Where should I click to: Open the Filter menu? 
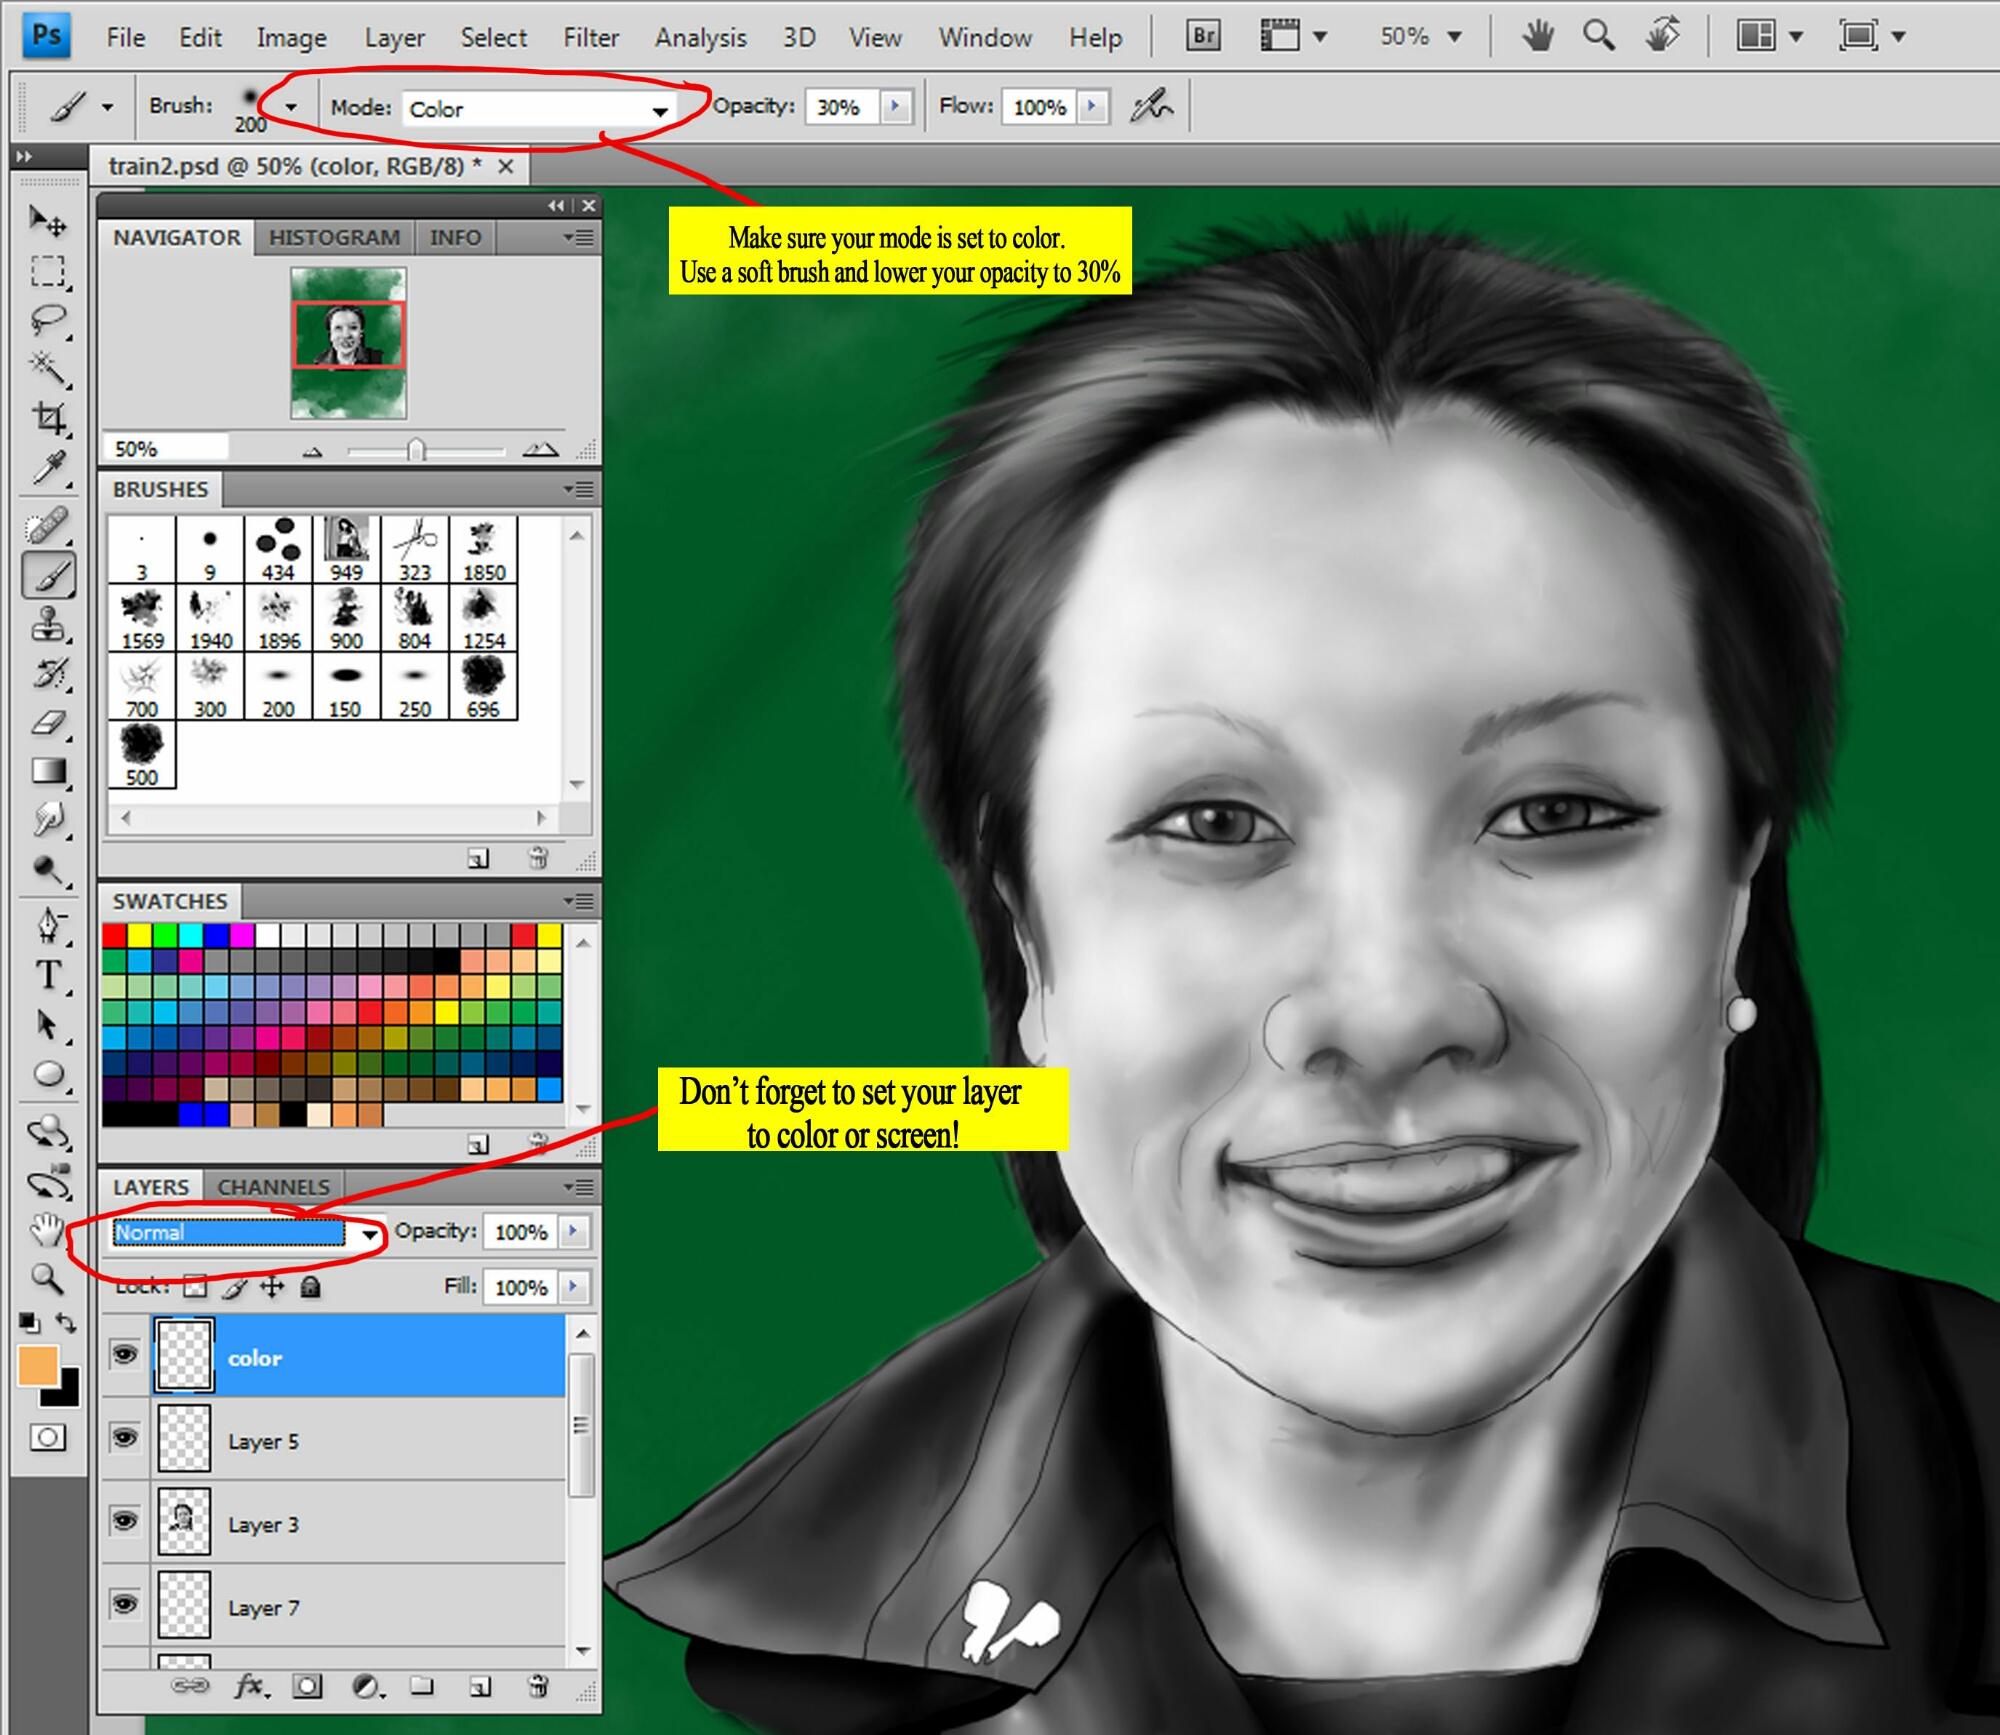[590, 38]
